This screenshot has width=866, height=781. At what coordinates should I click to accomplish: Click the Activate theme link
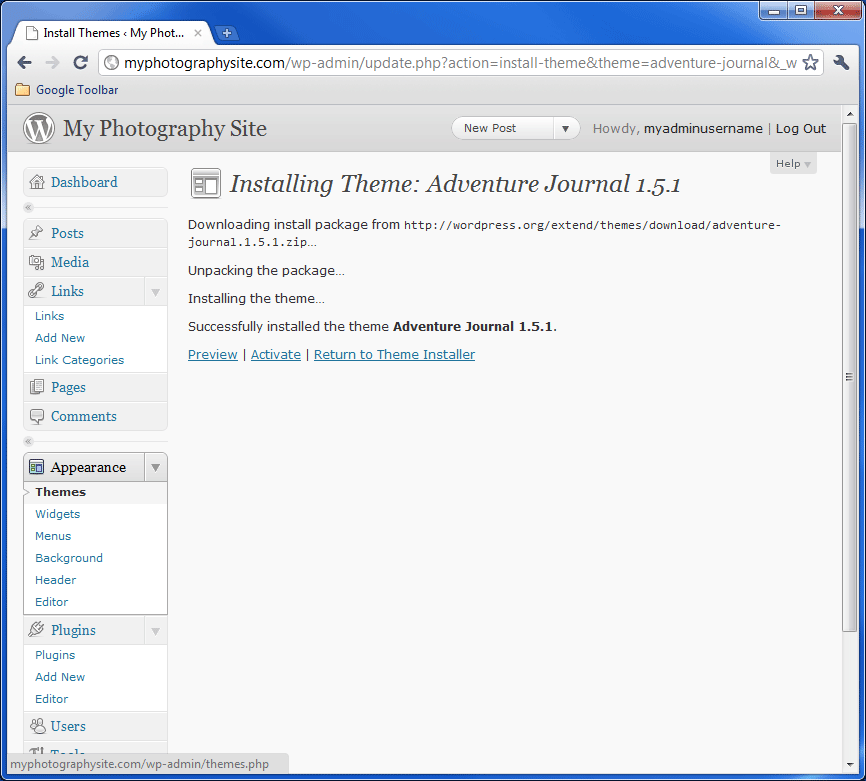(276, 354)
